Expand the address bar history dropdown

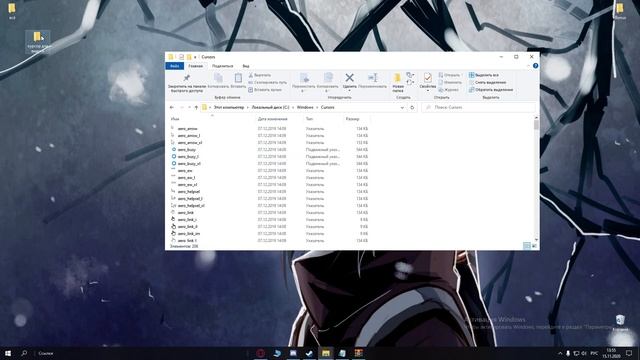click(402, 107)
